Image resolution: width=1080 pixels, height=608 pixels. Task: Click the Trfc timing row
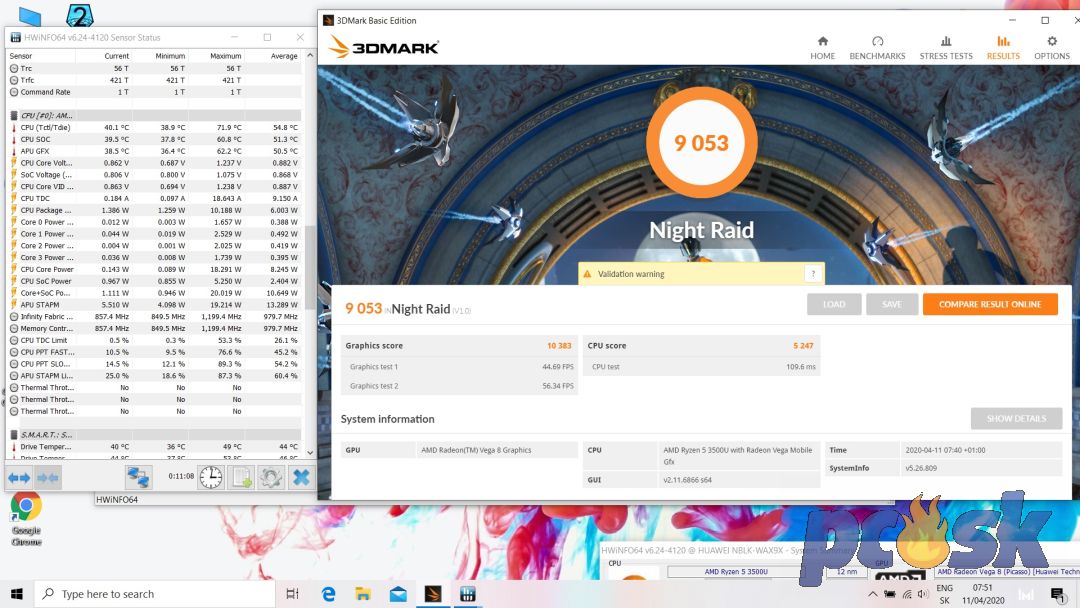[154, 80]
